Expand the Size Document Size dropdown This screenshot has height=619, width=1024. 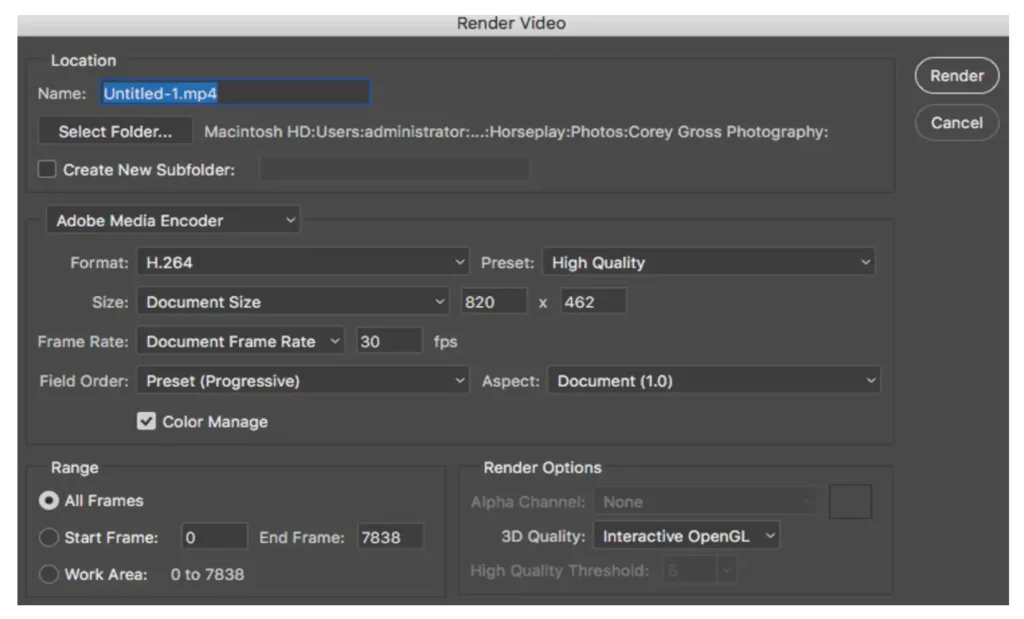pos(293,302)
